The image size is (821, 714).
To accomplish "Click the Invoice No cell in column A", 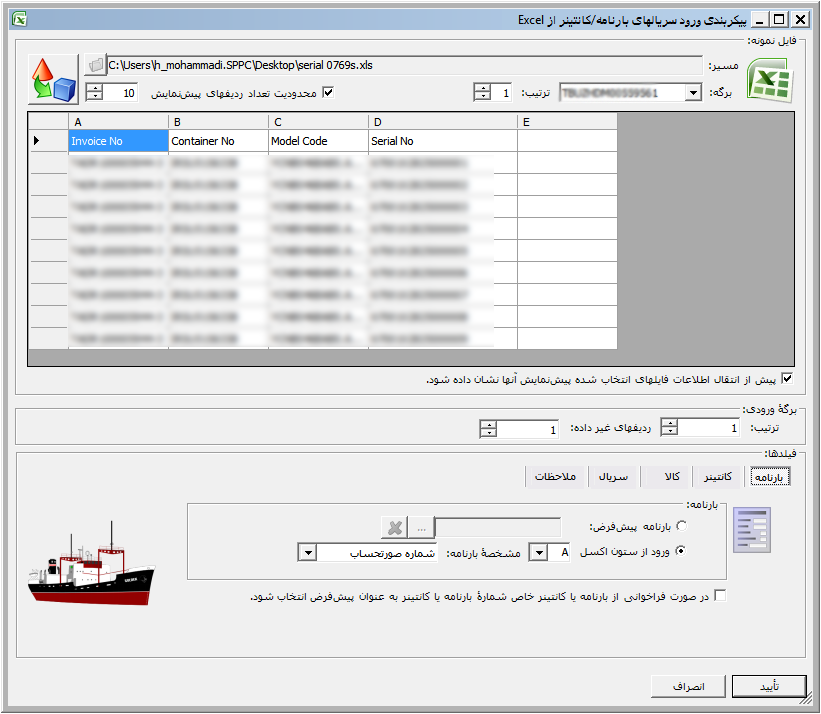I will [x=118, y=141].
